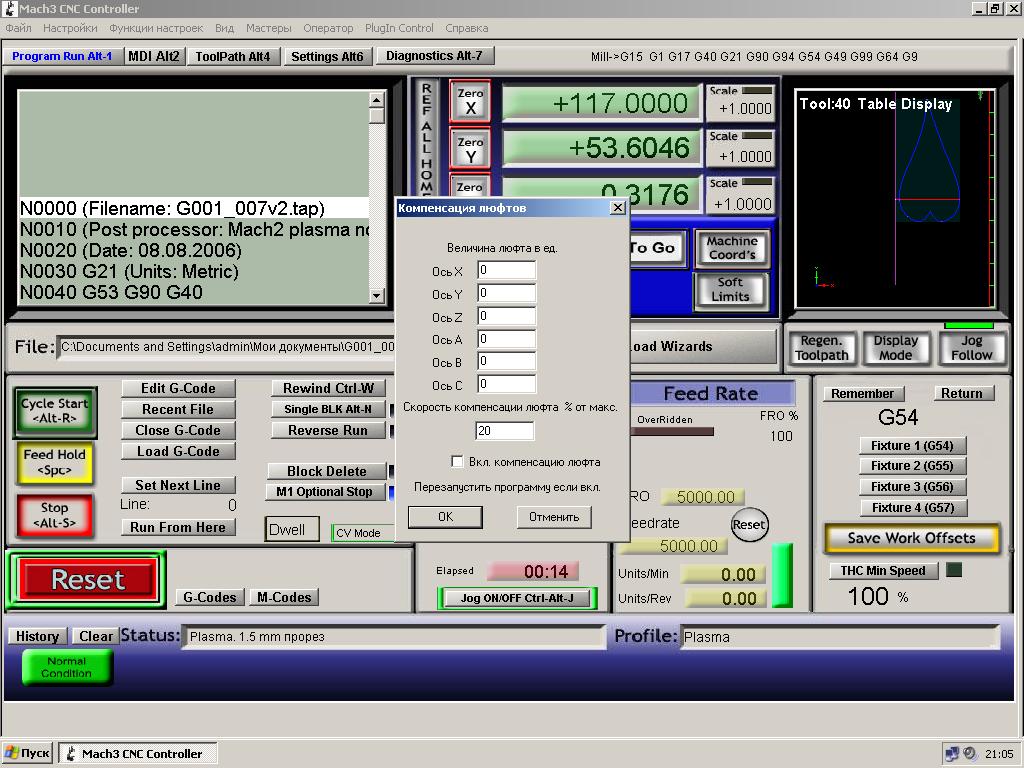Image resolution: width=1024 pixels, height=768 pixels.
Task: Click the big red Reset button
Action: [x=88, y=579]
